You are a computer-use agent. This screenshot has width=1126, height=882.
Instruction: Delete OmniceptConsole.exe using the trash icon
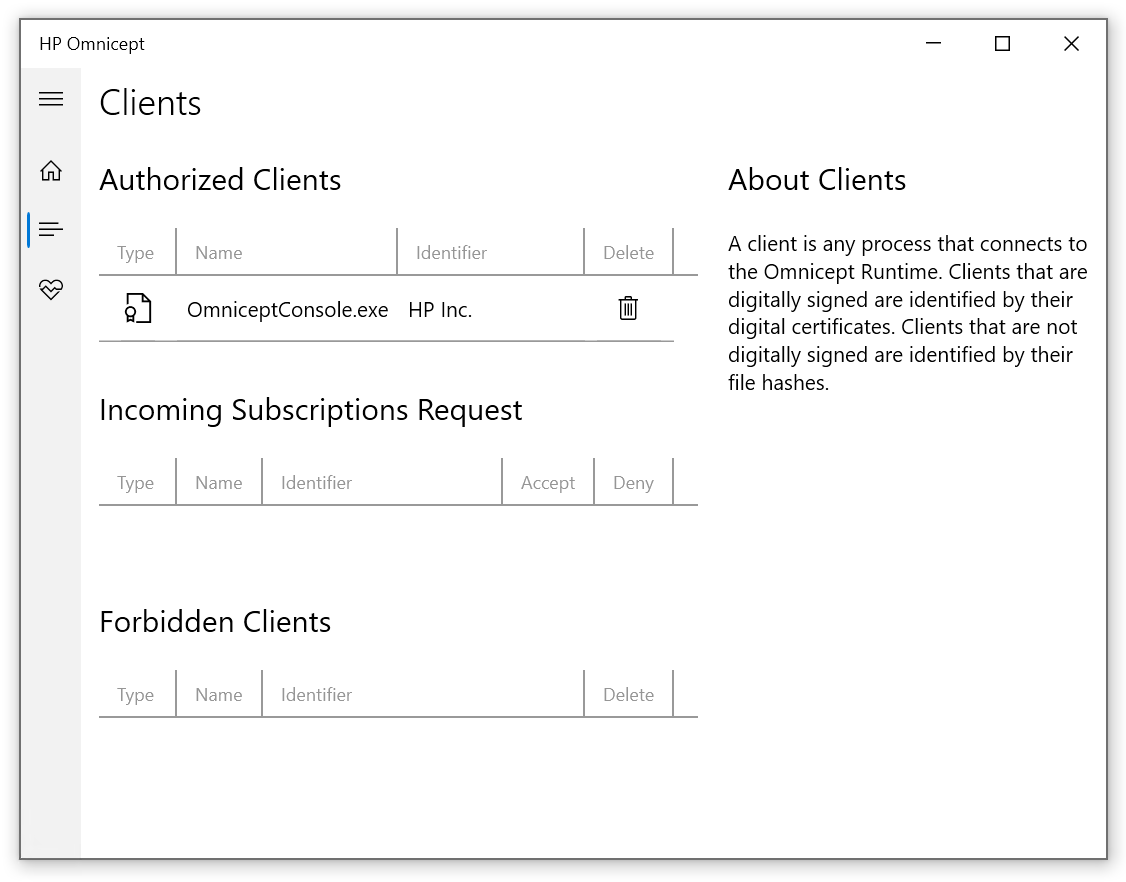(x=628, y=308)
